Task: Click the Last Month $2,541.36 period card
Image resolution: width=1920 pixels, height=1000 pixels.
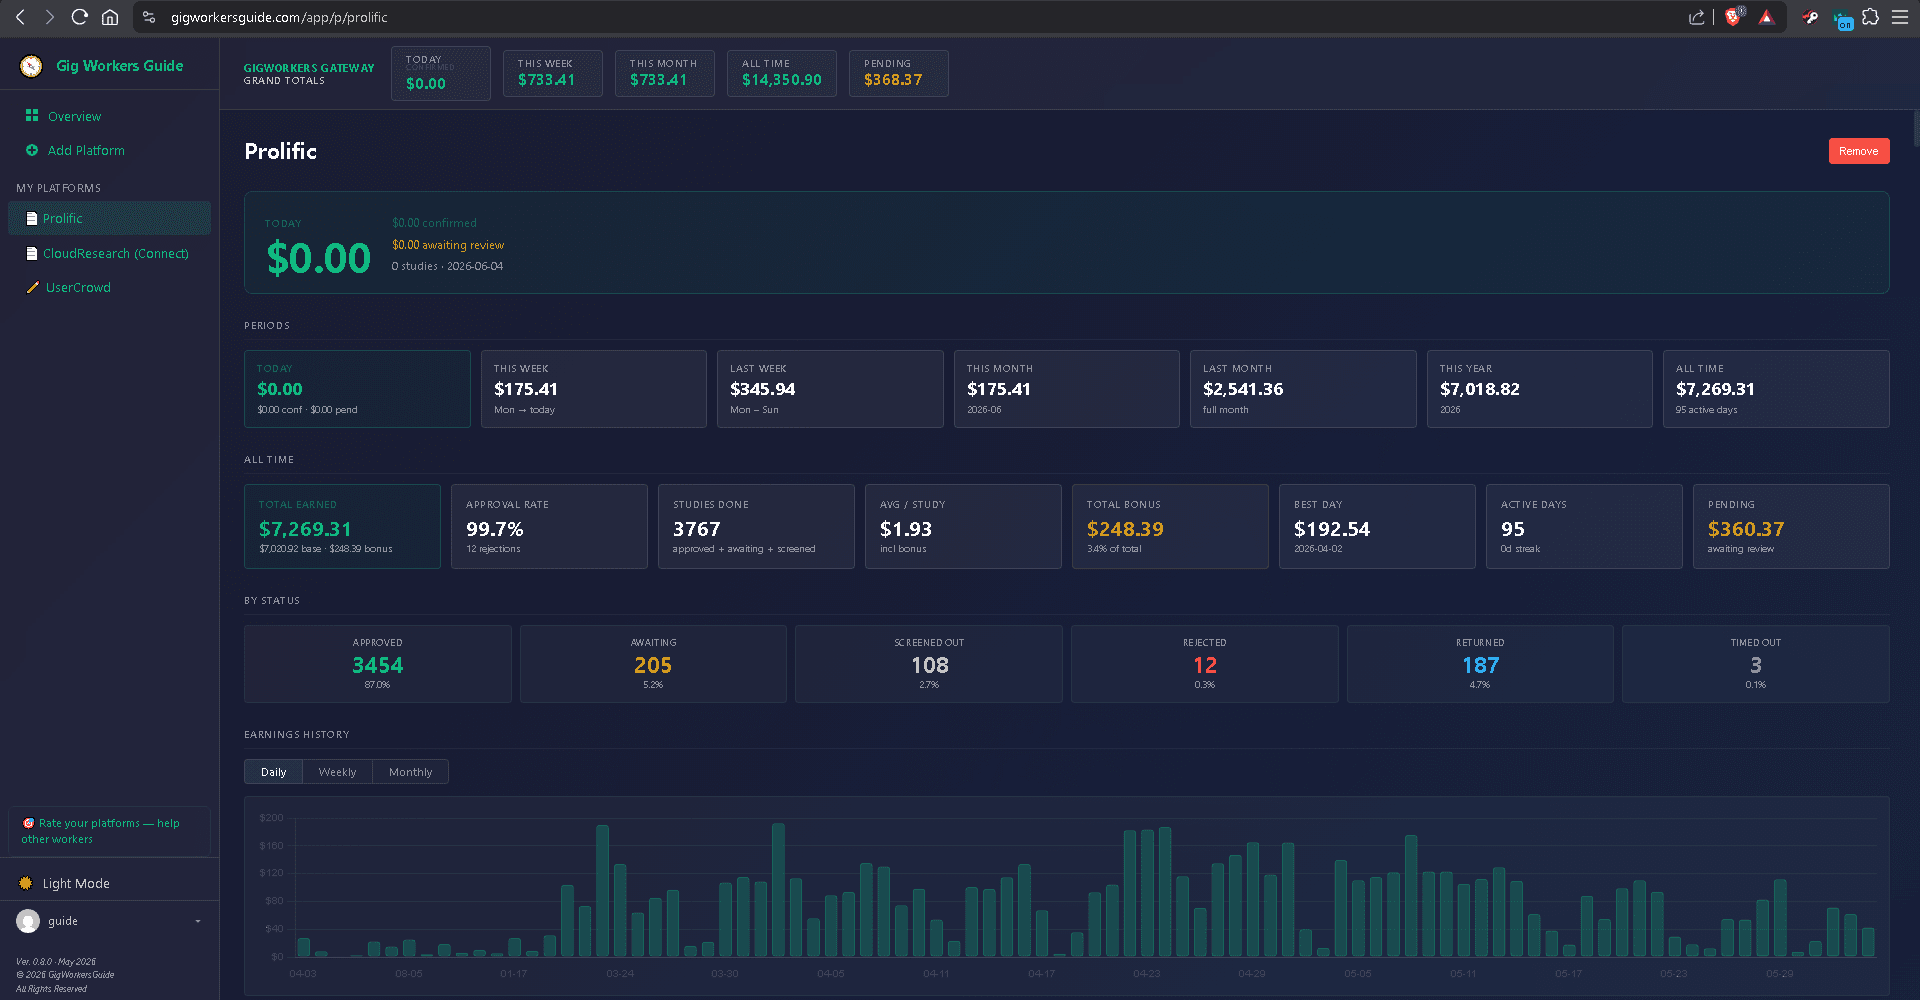Action: click(x=1303, y=389)
